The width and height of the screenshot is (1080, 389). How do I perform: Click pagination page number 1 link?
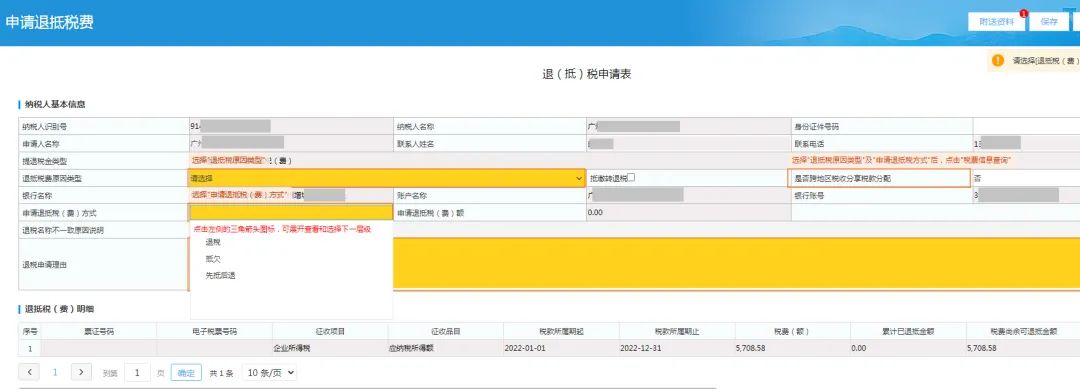click(x=55, y=372)
